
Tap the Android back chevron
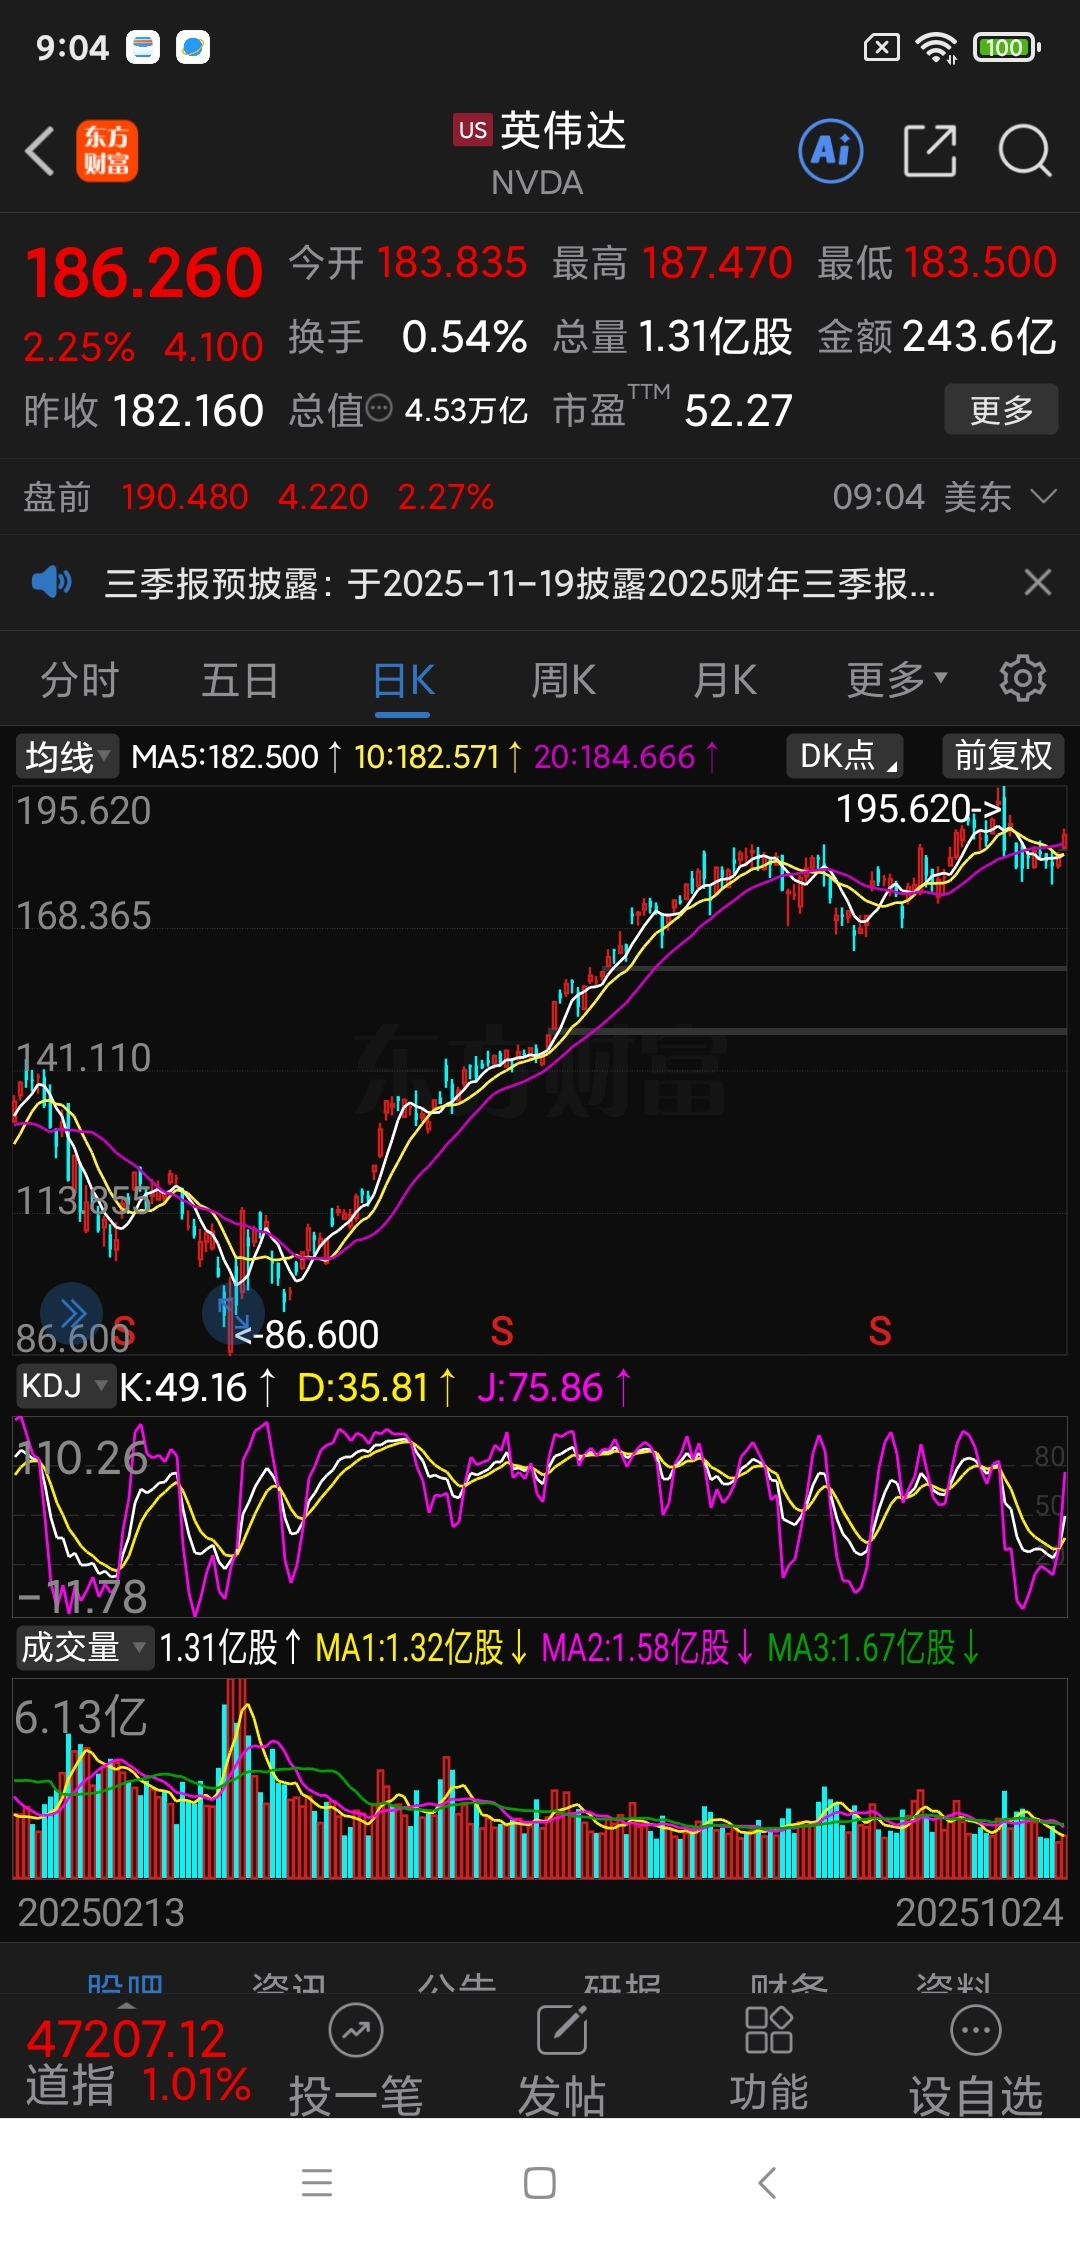766,2183
